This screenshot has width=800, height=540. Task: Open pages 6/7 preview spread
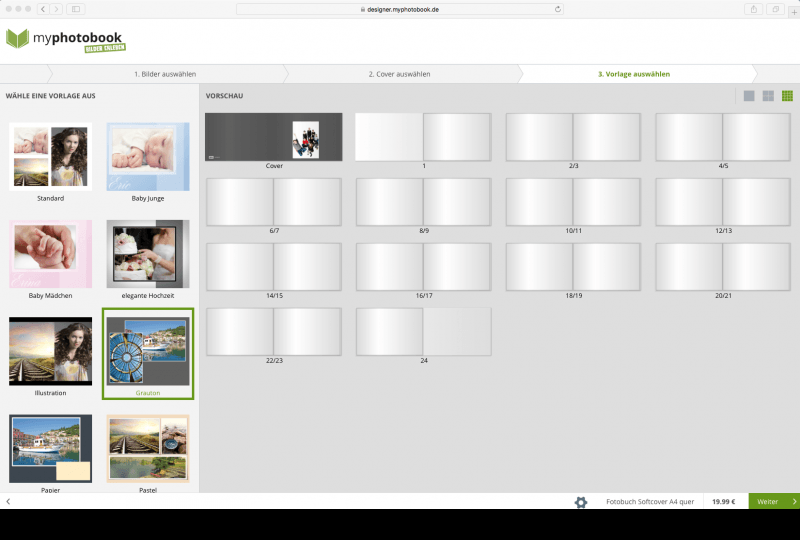tap(274, 202)
